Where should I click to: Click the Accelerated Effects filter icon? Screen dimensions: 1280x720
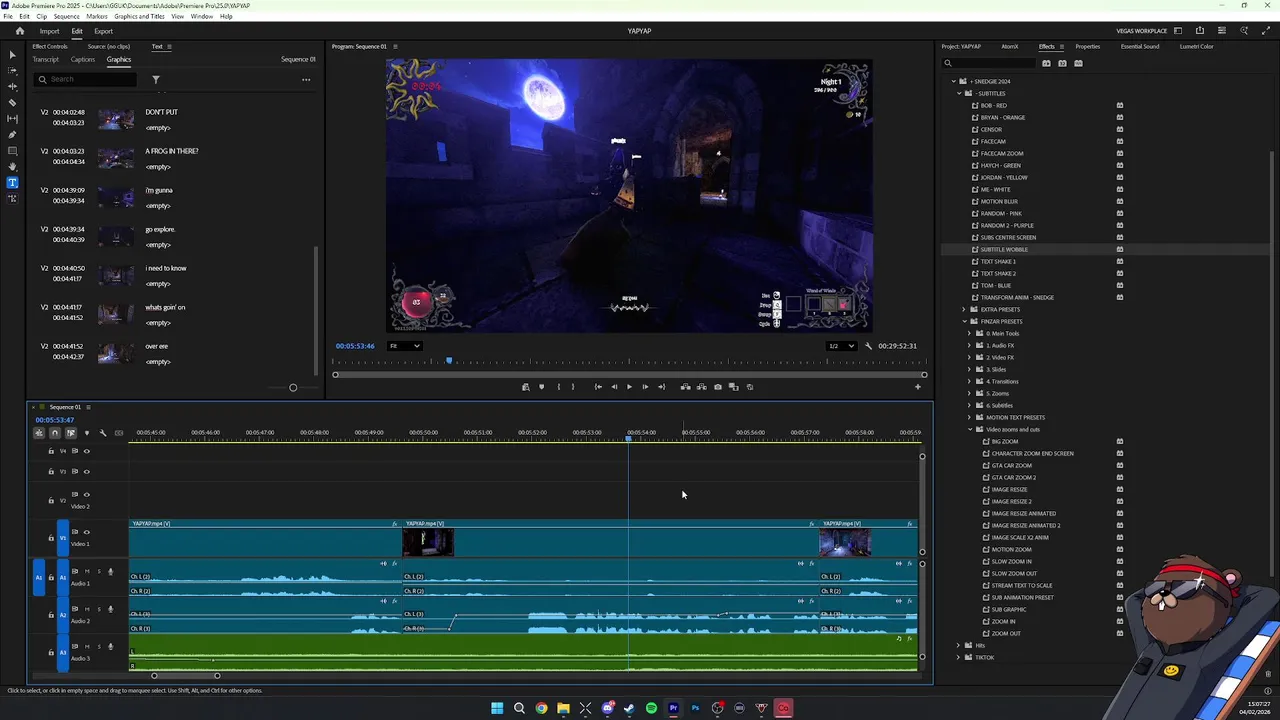[1046, 63]
